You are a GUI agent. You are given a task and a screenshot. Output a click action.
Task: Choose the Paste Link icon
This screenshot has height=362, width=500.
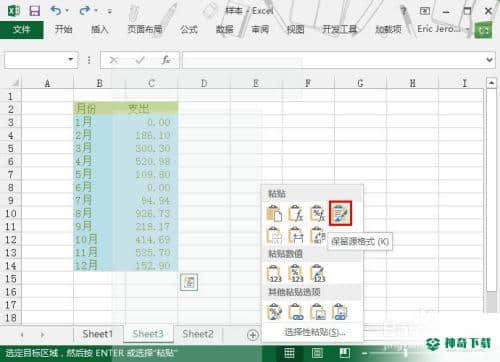(296, 312)
